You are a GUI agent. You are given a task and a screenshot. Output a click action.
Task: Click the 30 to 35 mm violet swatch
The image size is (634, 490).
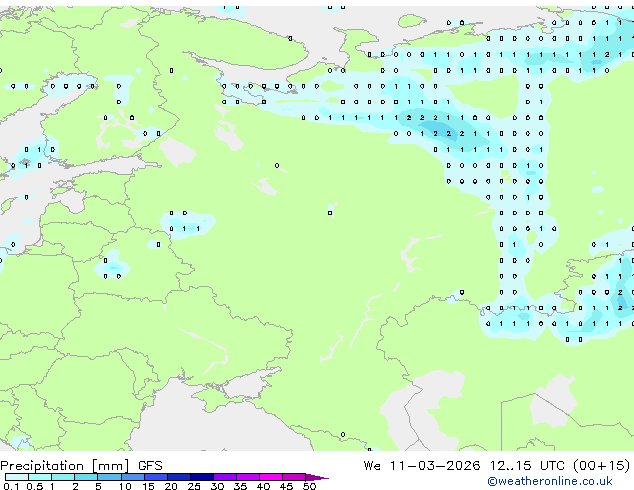point(225,477)
